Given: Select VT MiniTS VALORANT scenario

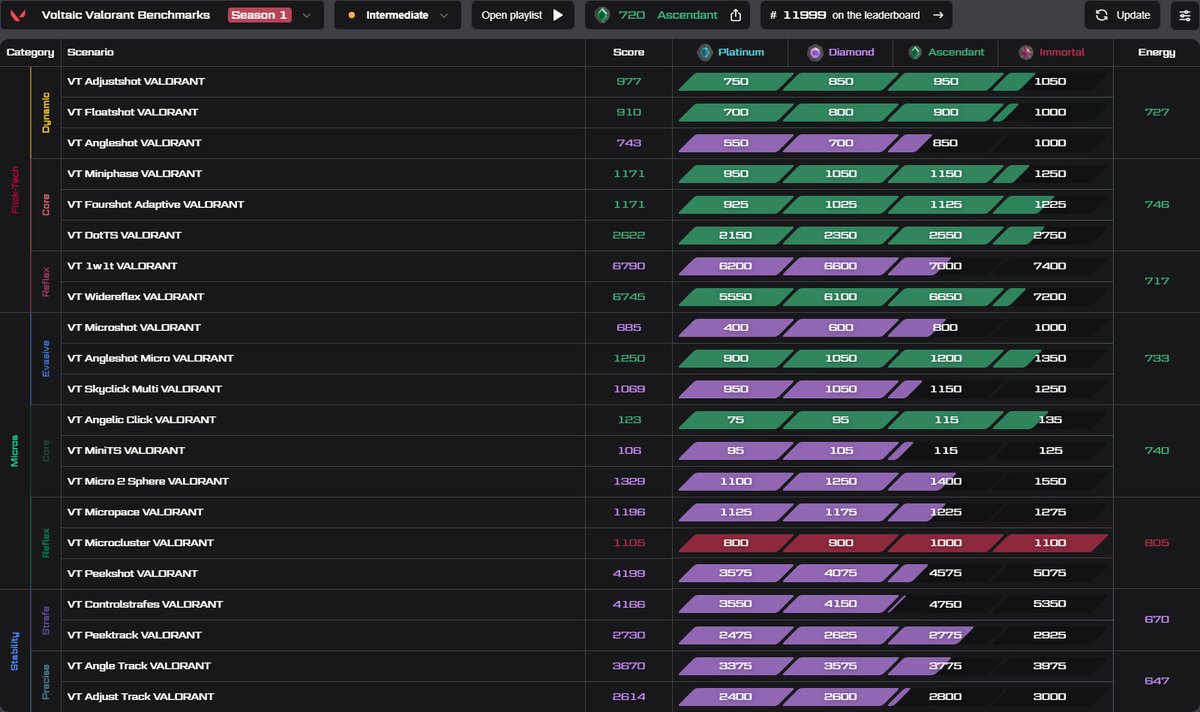Looking at the screenshot, I should coord(125,450).
